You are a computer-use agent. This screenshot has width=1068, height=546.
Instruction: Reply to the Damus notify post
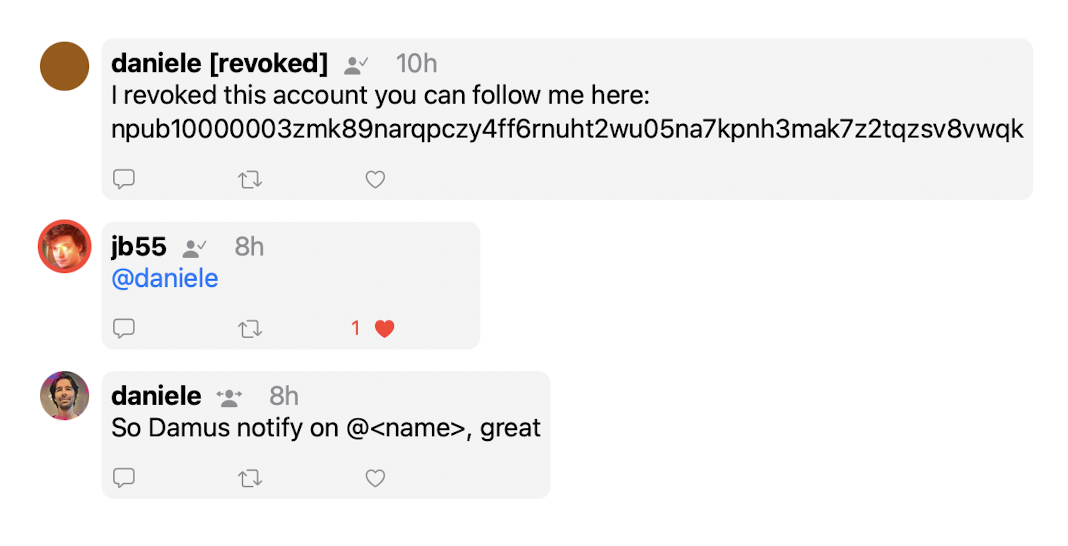click(x=124, y=478)
